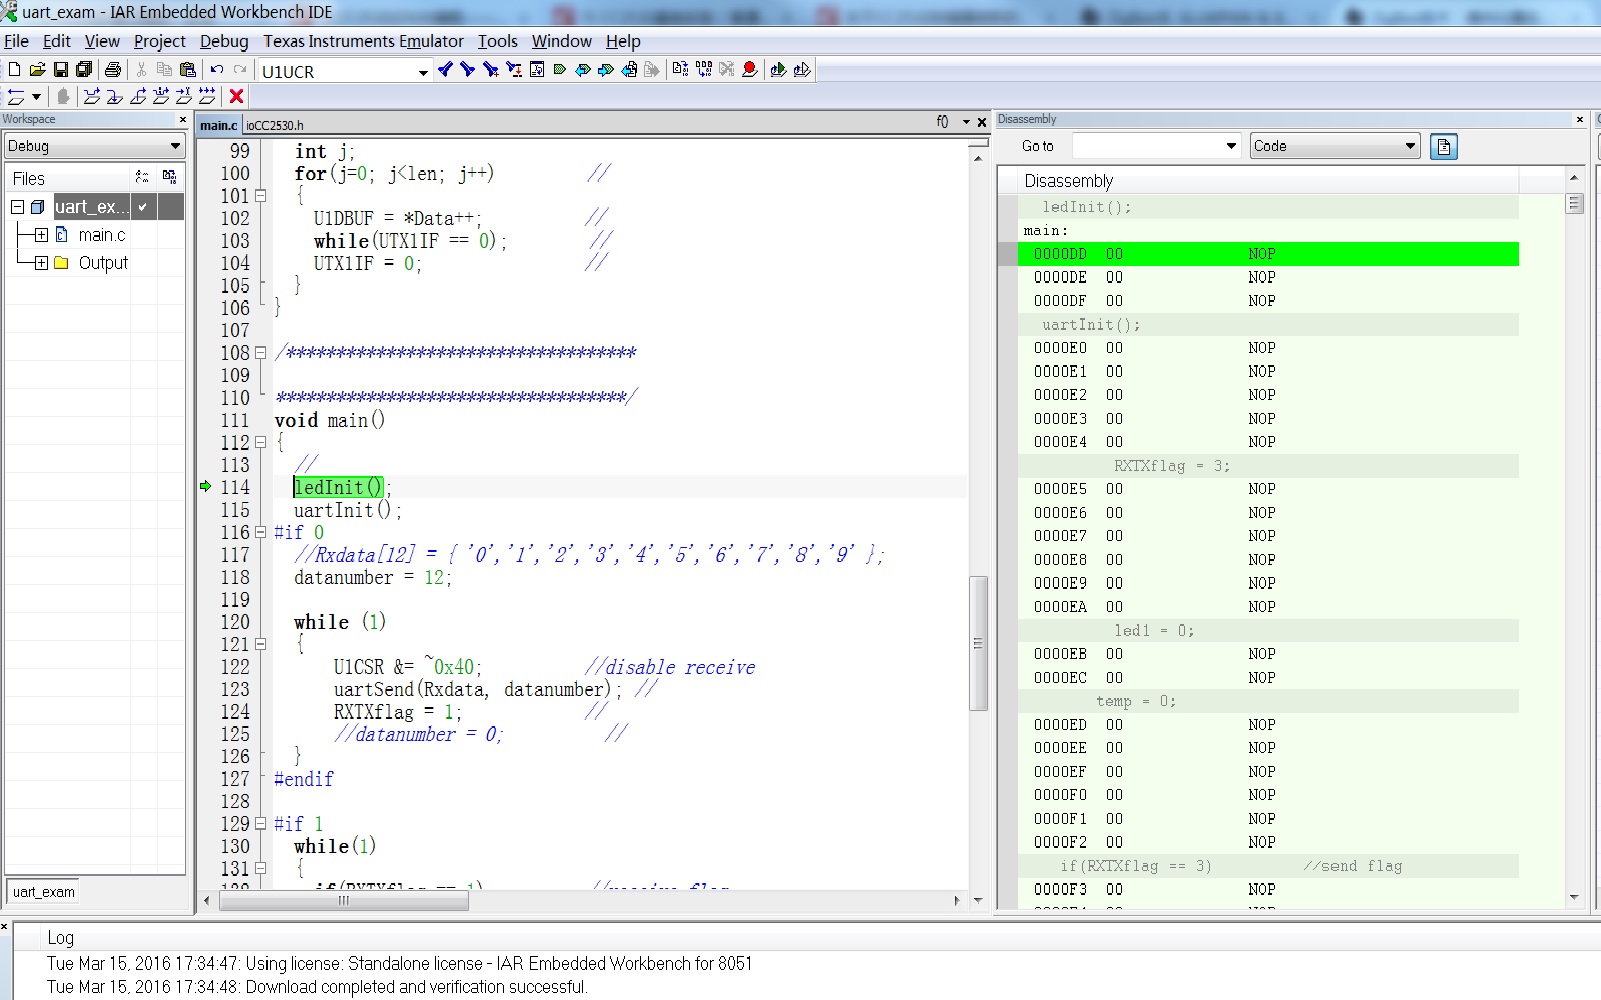
Task: Toggle mixed-mode button in Disassembly panel
Action: pos(1443,146)
